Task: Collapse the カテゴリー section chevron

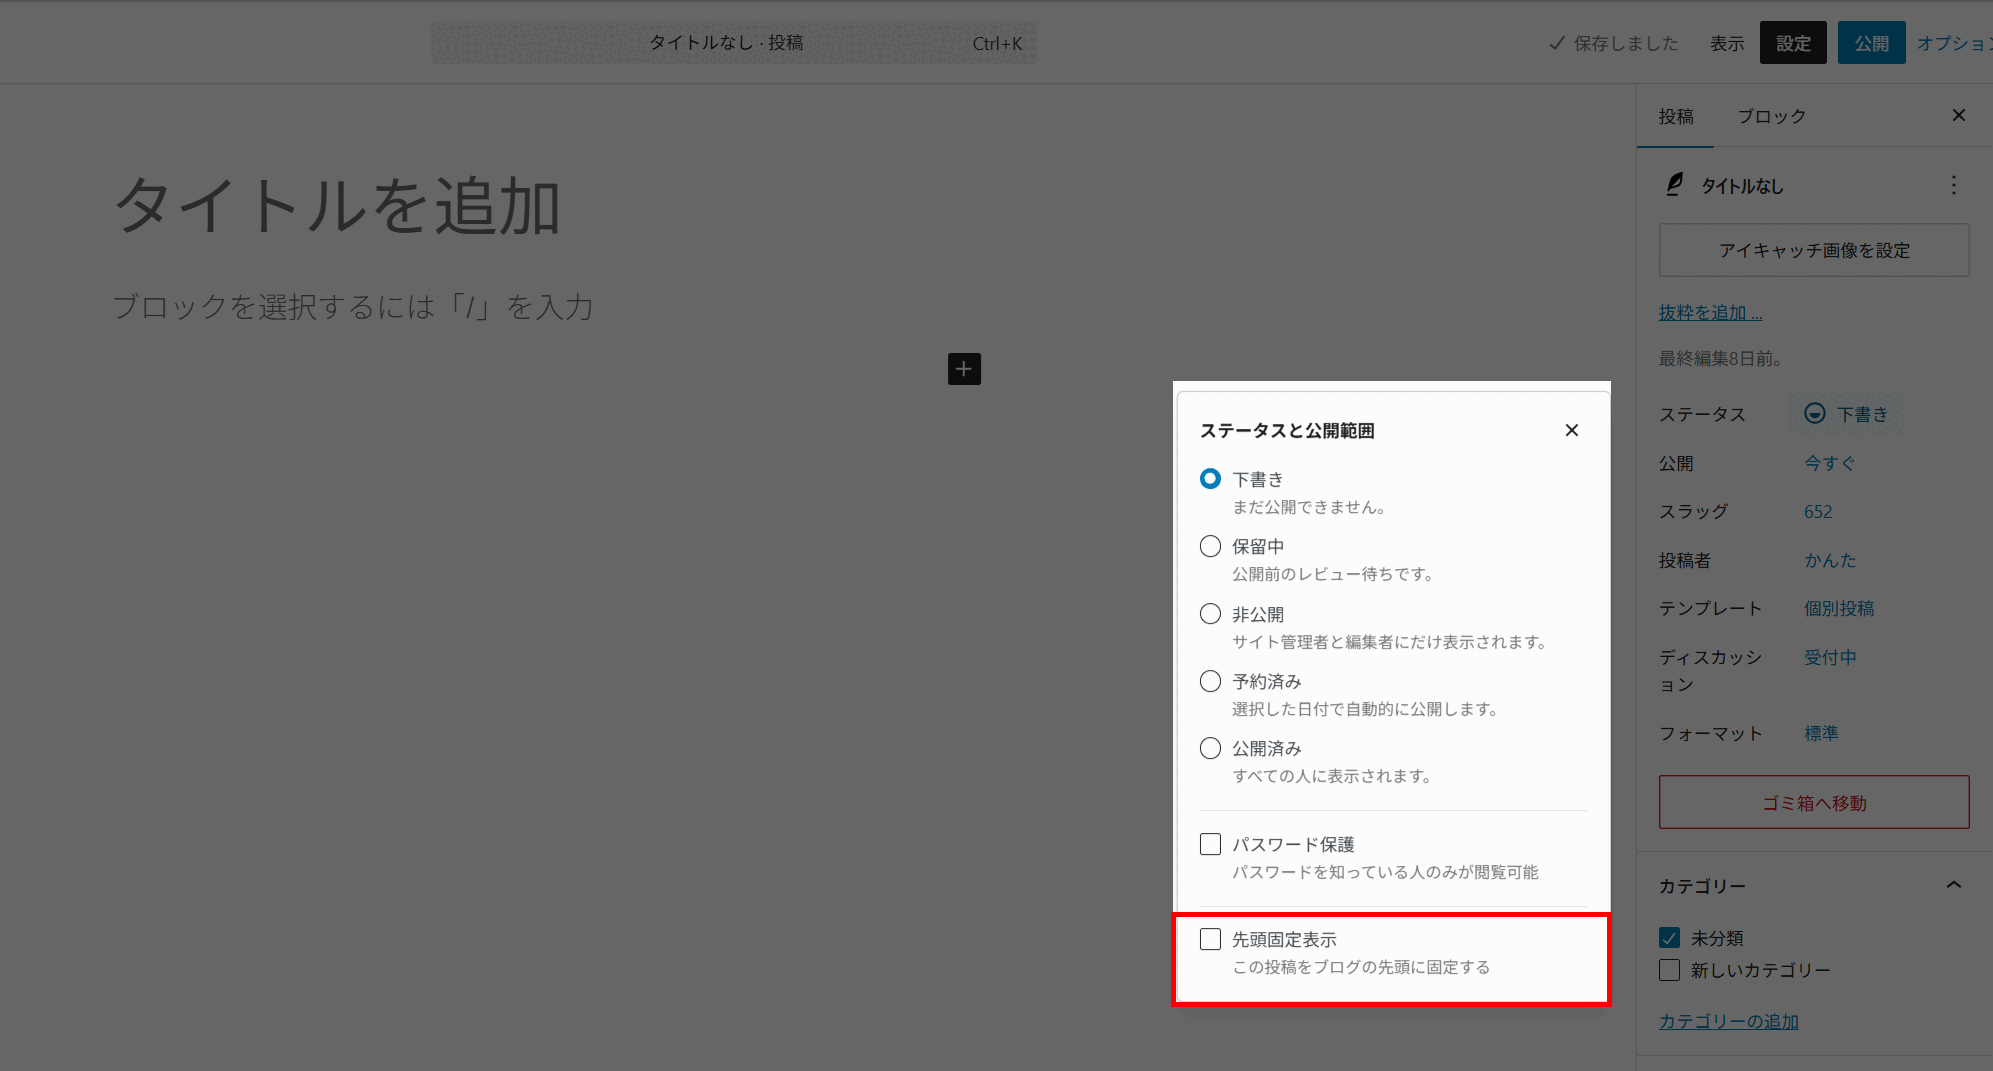Action: coord(1954,885)
